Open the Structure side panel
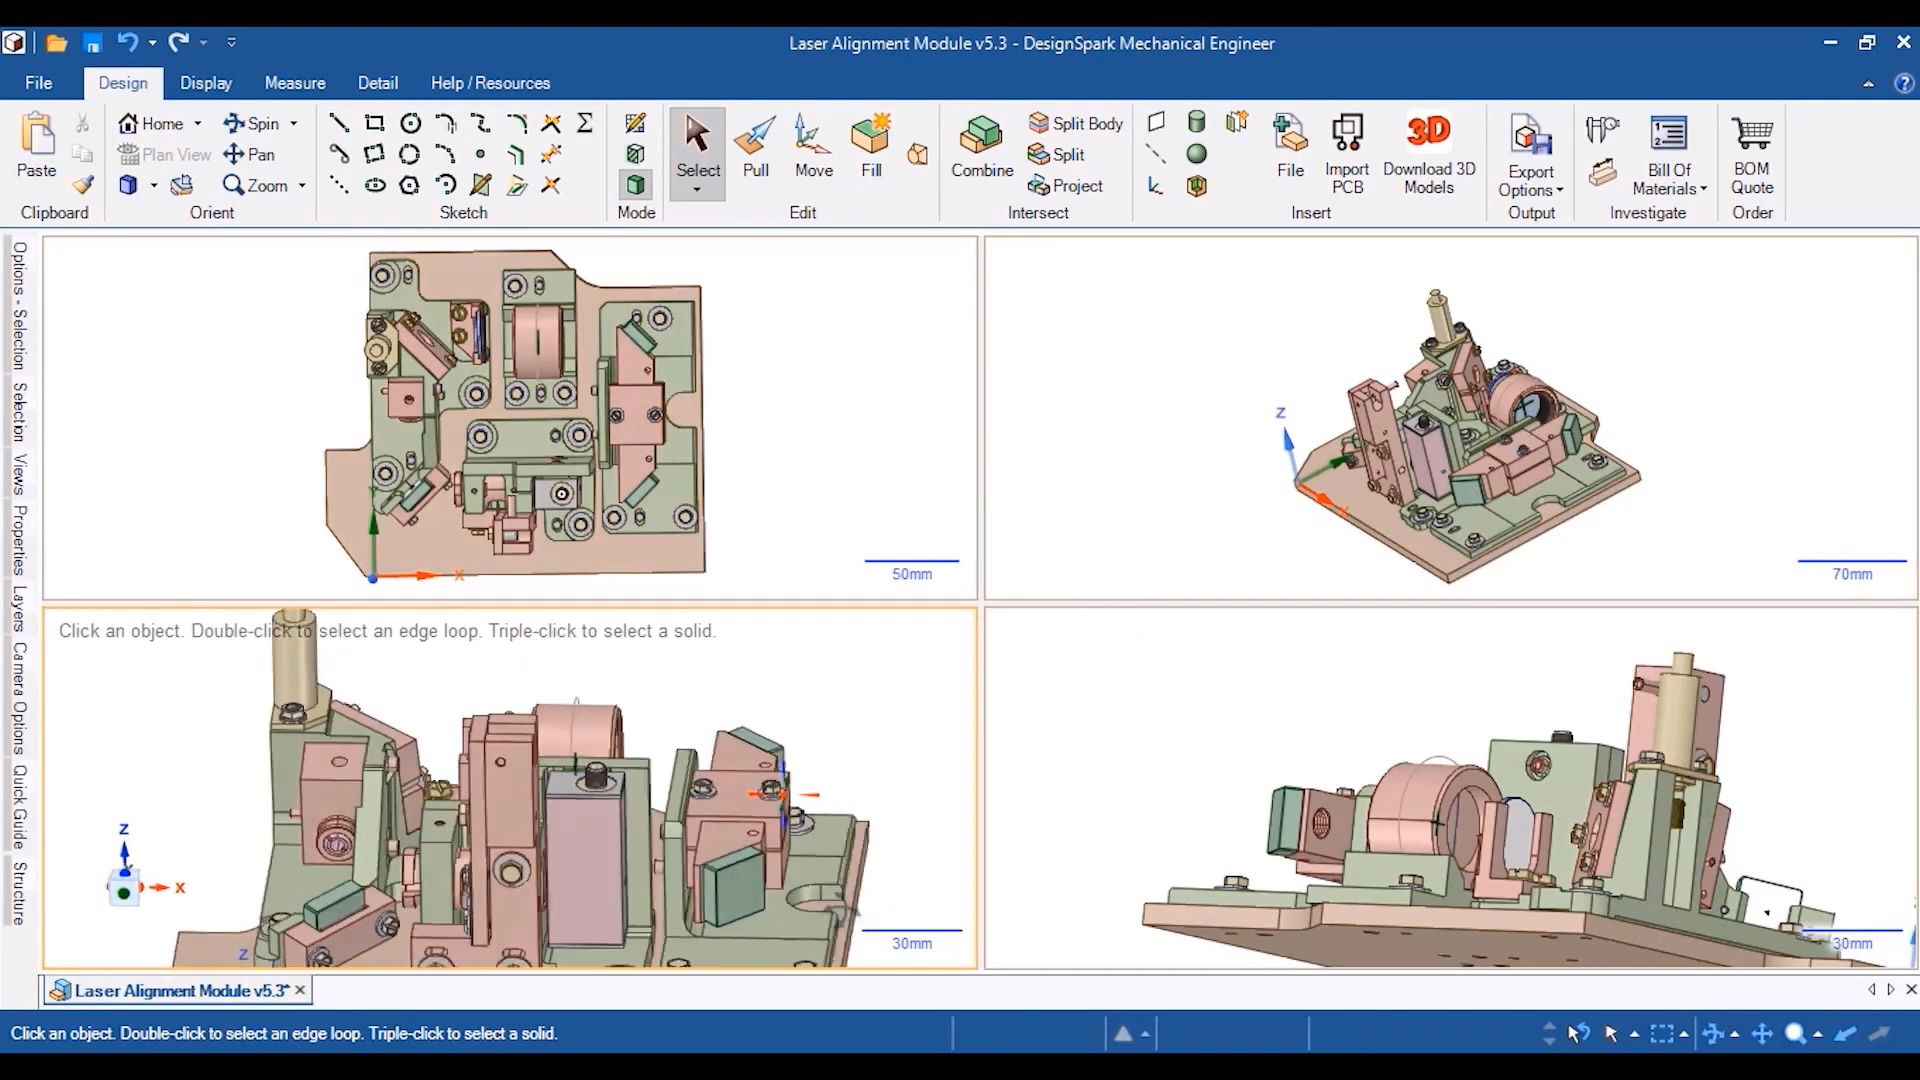The width and height of the screenshot is (1920, 1080). click(x=19, y=892)
